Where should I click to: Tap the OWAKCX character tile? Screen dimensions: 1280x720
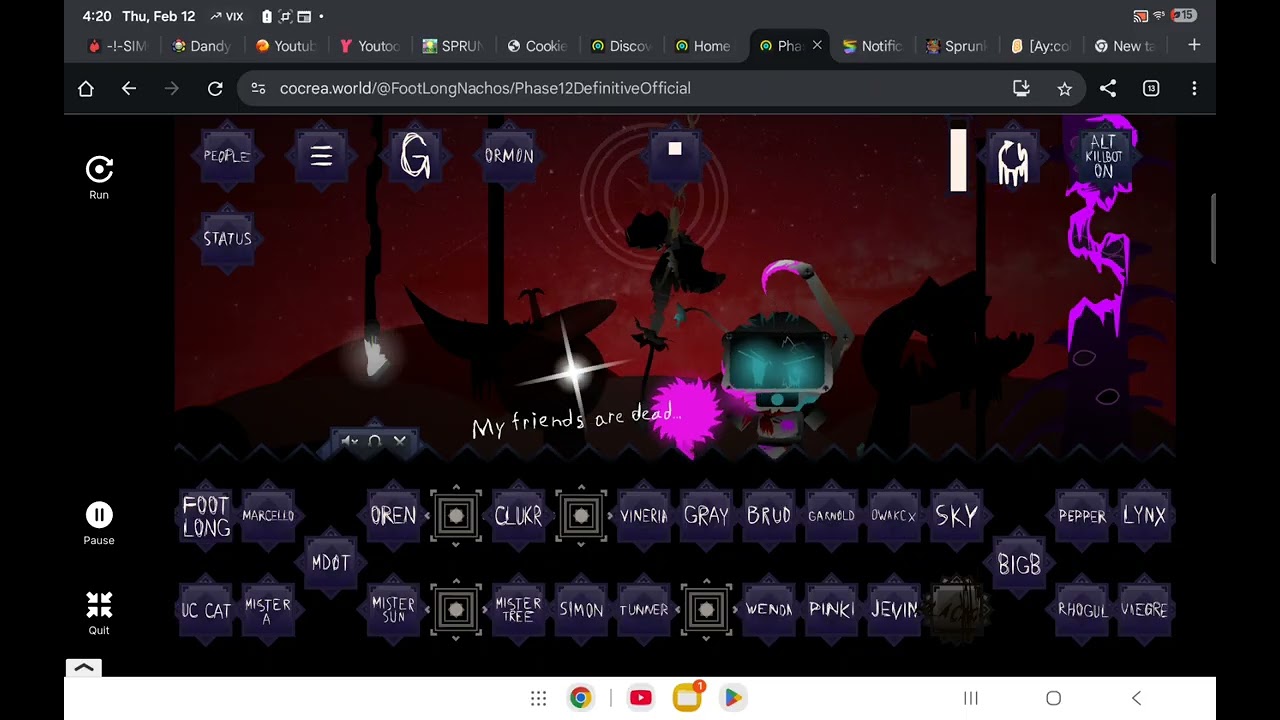[893, 516]
